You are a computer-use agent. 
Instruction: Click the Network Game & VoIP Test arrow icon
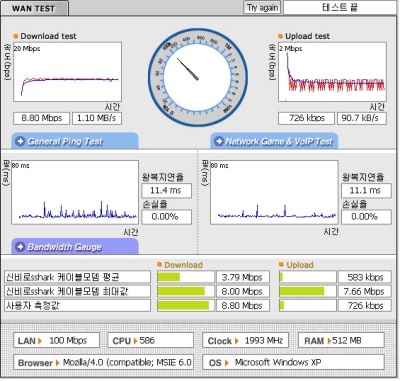coord(219,141)
